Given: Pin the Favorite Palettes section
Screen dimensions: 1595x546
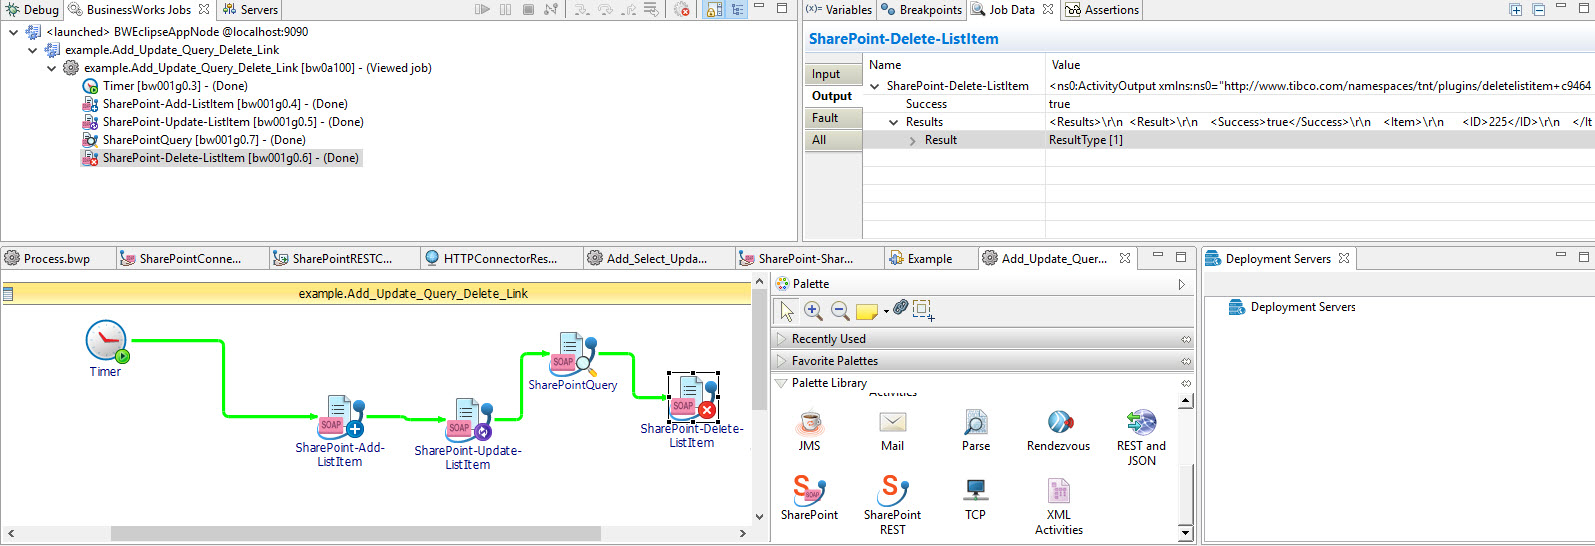Looking at the screenshot, I should [x=1186, y=361].
